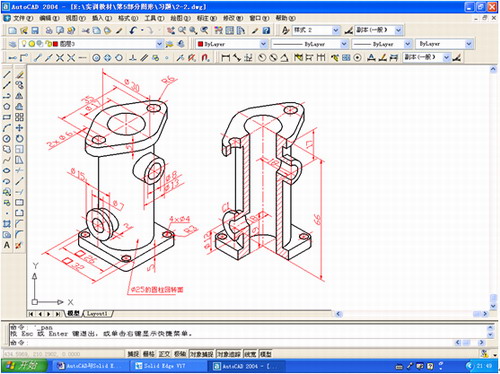Switch to the Layout1 tab
Screen dimensions: 500x374
click(x=97, y=314)
